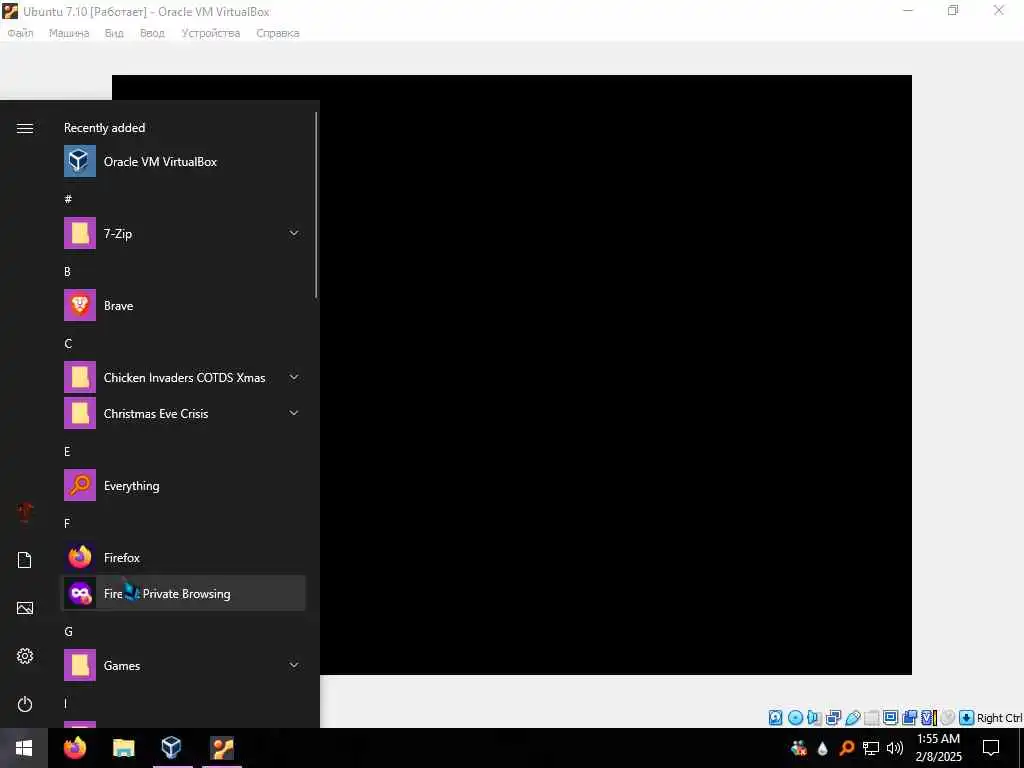Click the G letter group header

(x=68, y=632)
